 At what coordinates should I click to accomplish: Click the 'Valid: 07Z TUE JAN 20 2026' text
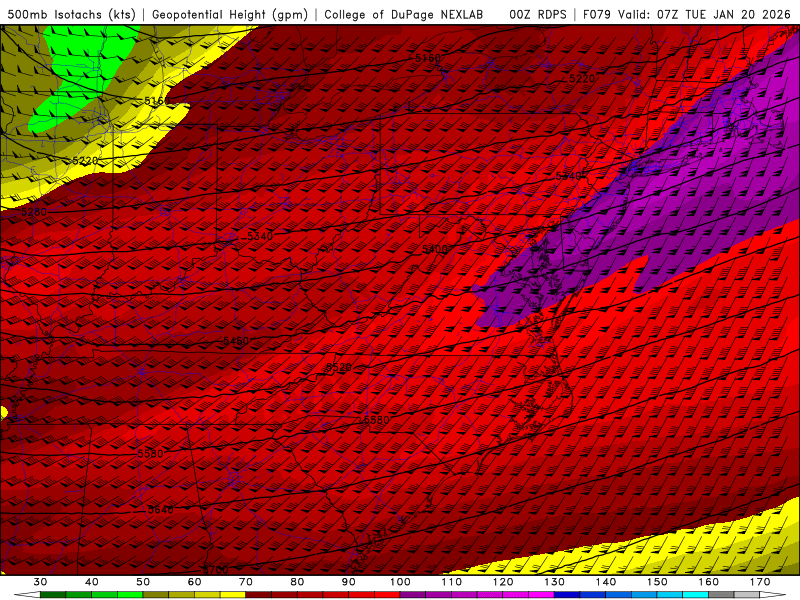705,14
